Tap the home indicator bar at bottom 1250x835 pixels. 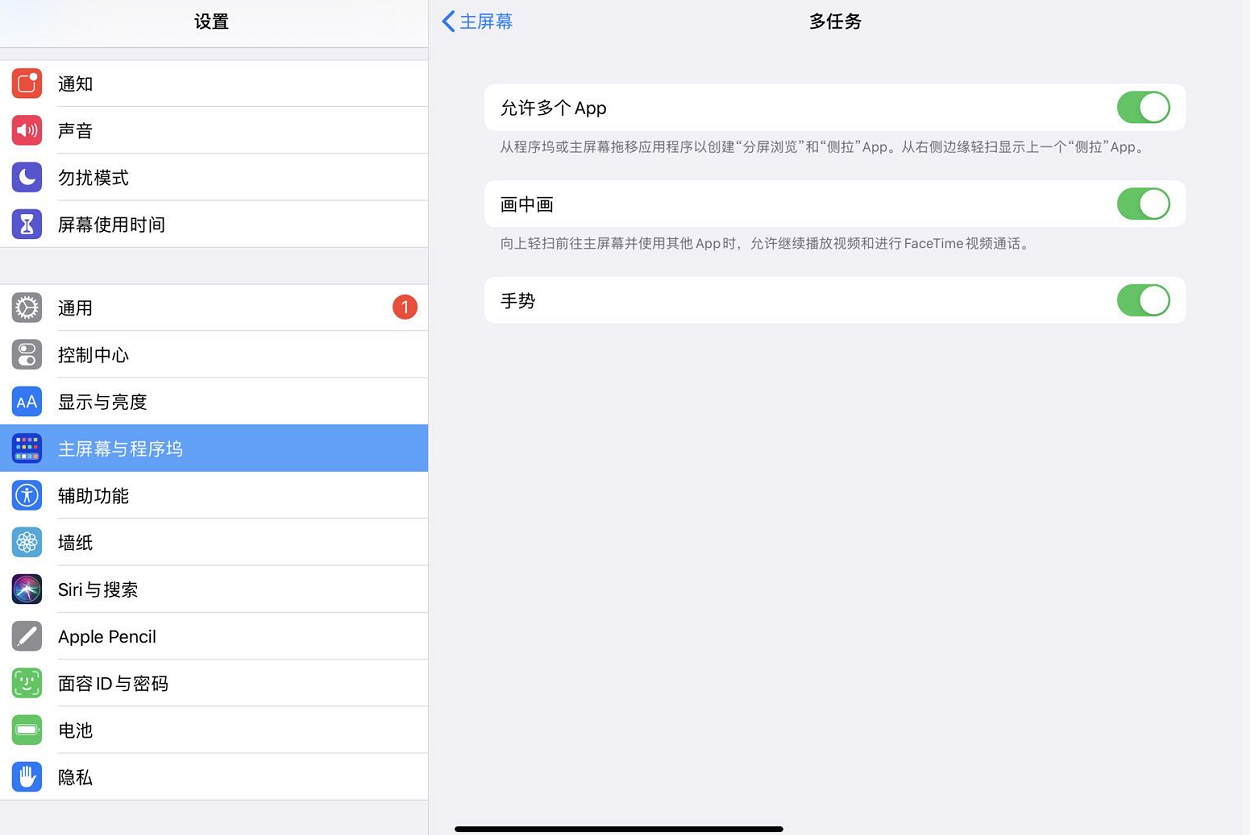[x=619, y=829]
